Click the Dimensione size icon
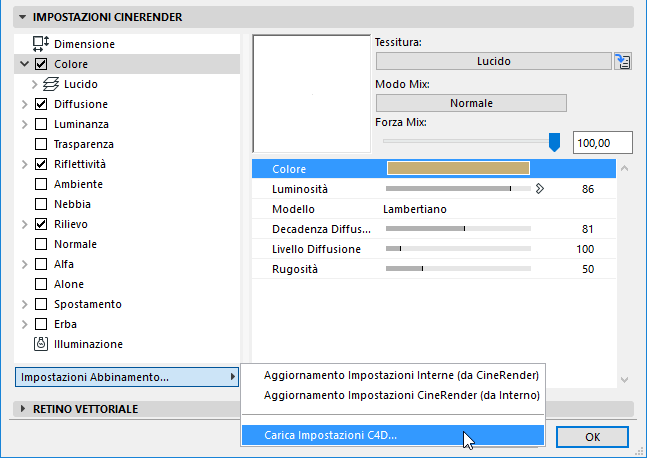The width and height of the screenshot is (647, 458). click(41, 44)
